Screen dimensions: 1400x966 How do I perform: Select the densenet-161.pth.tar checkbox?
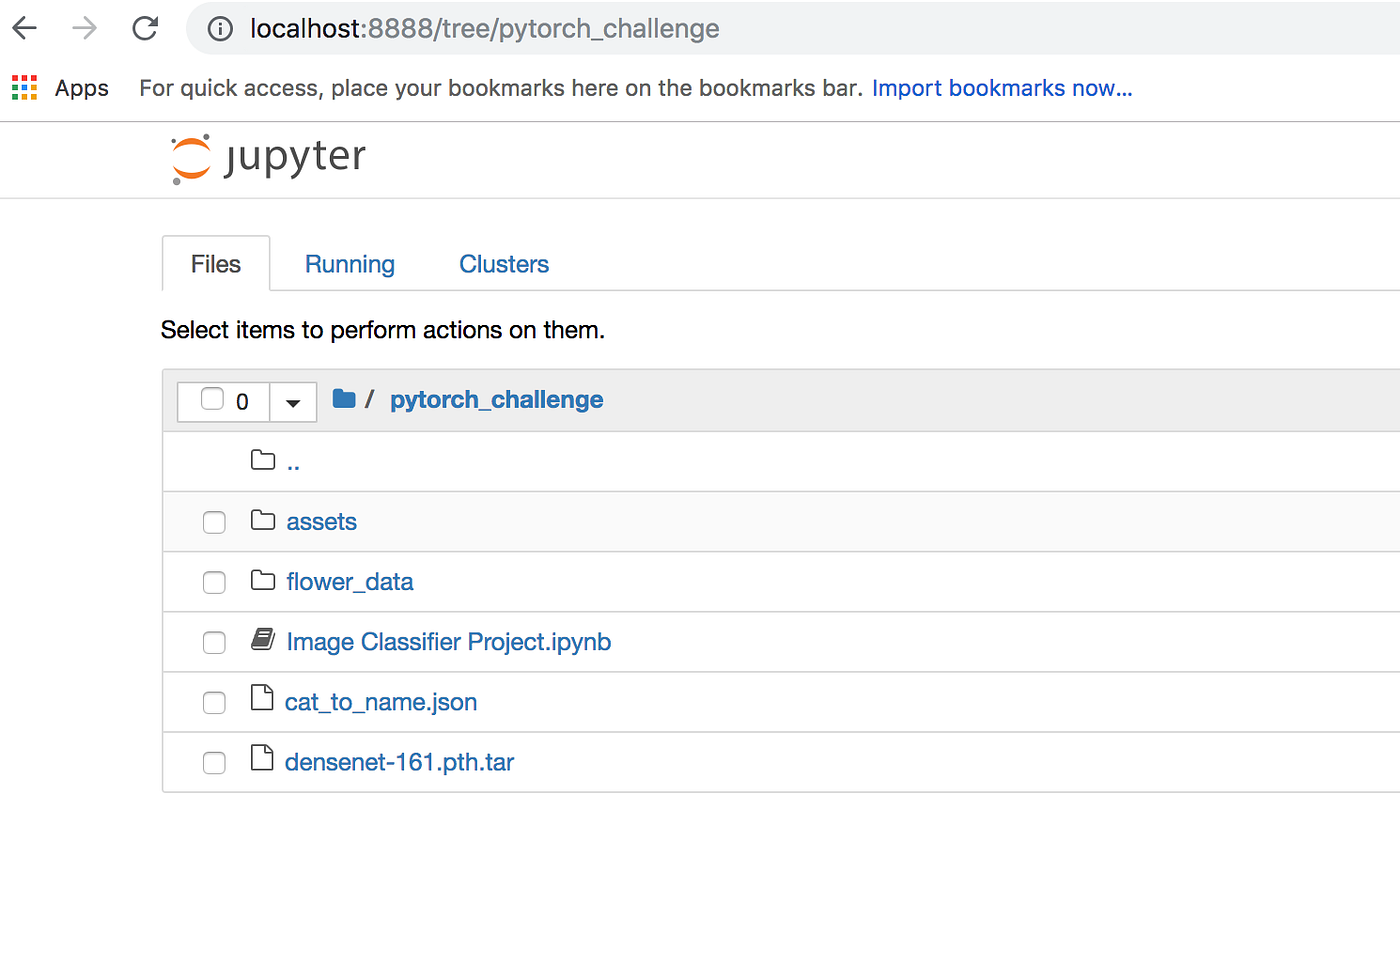214,762
